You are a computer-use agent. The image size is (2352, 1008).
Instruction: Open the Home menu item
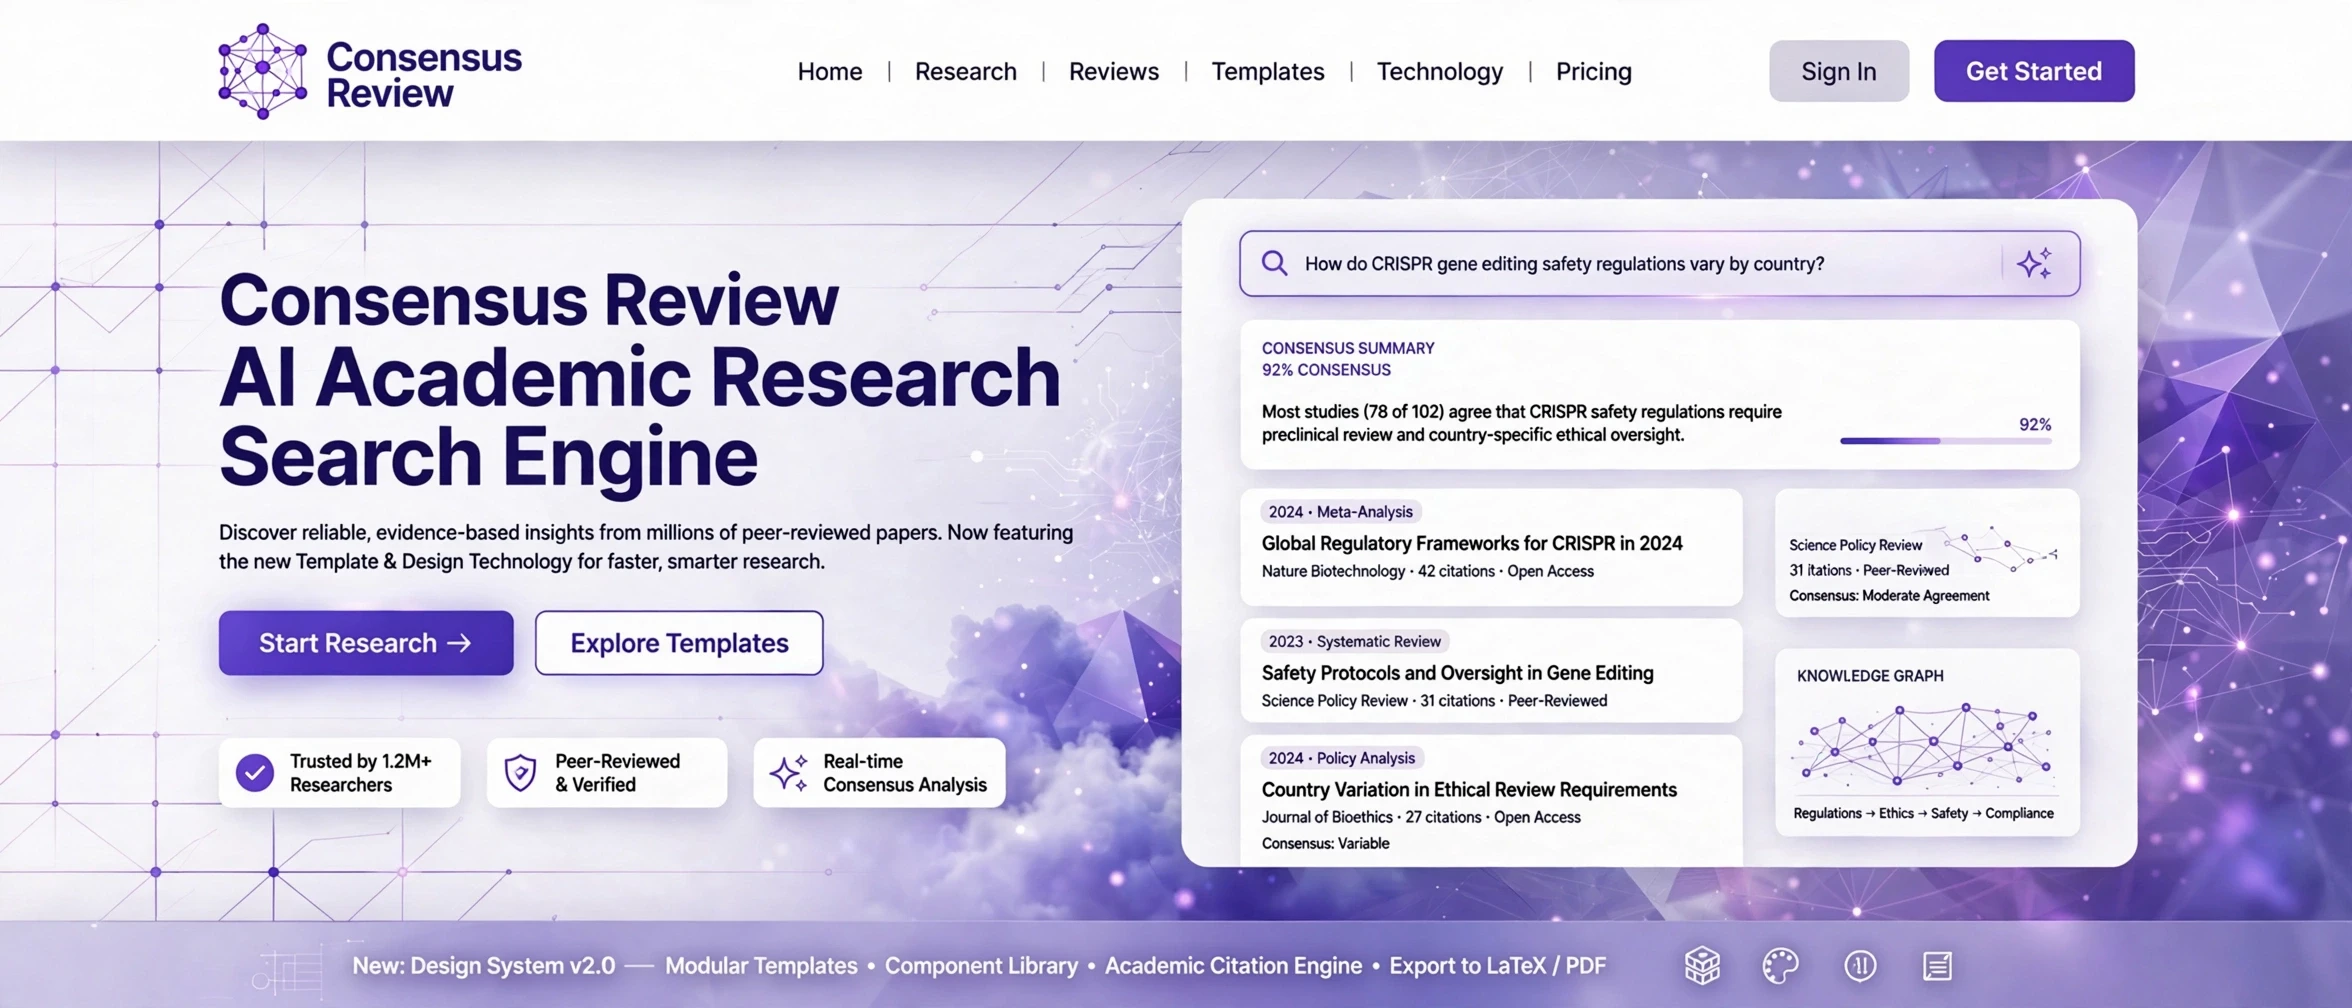830,72
